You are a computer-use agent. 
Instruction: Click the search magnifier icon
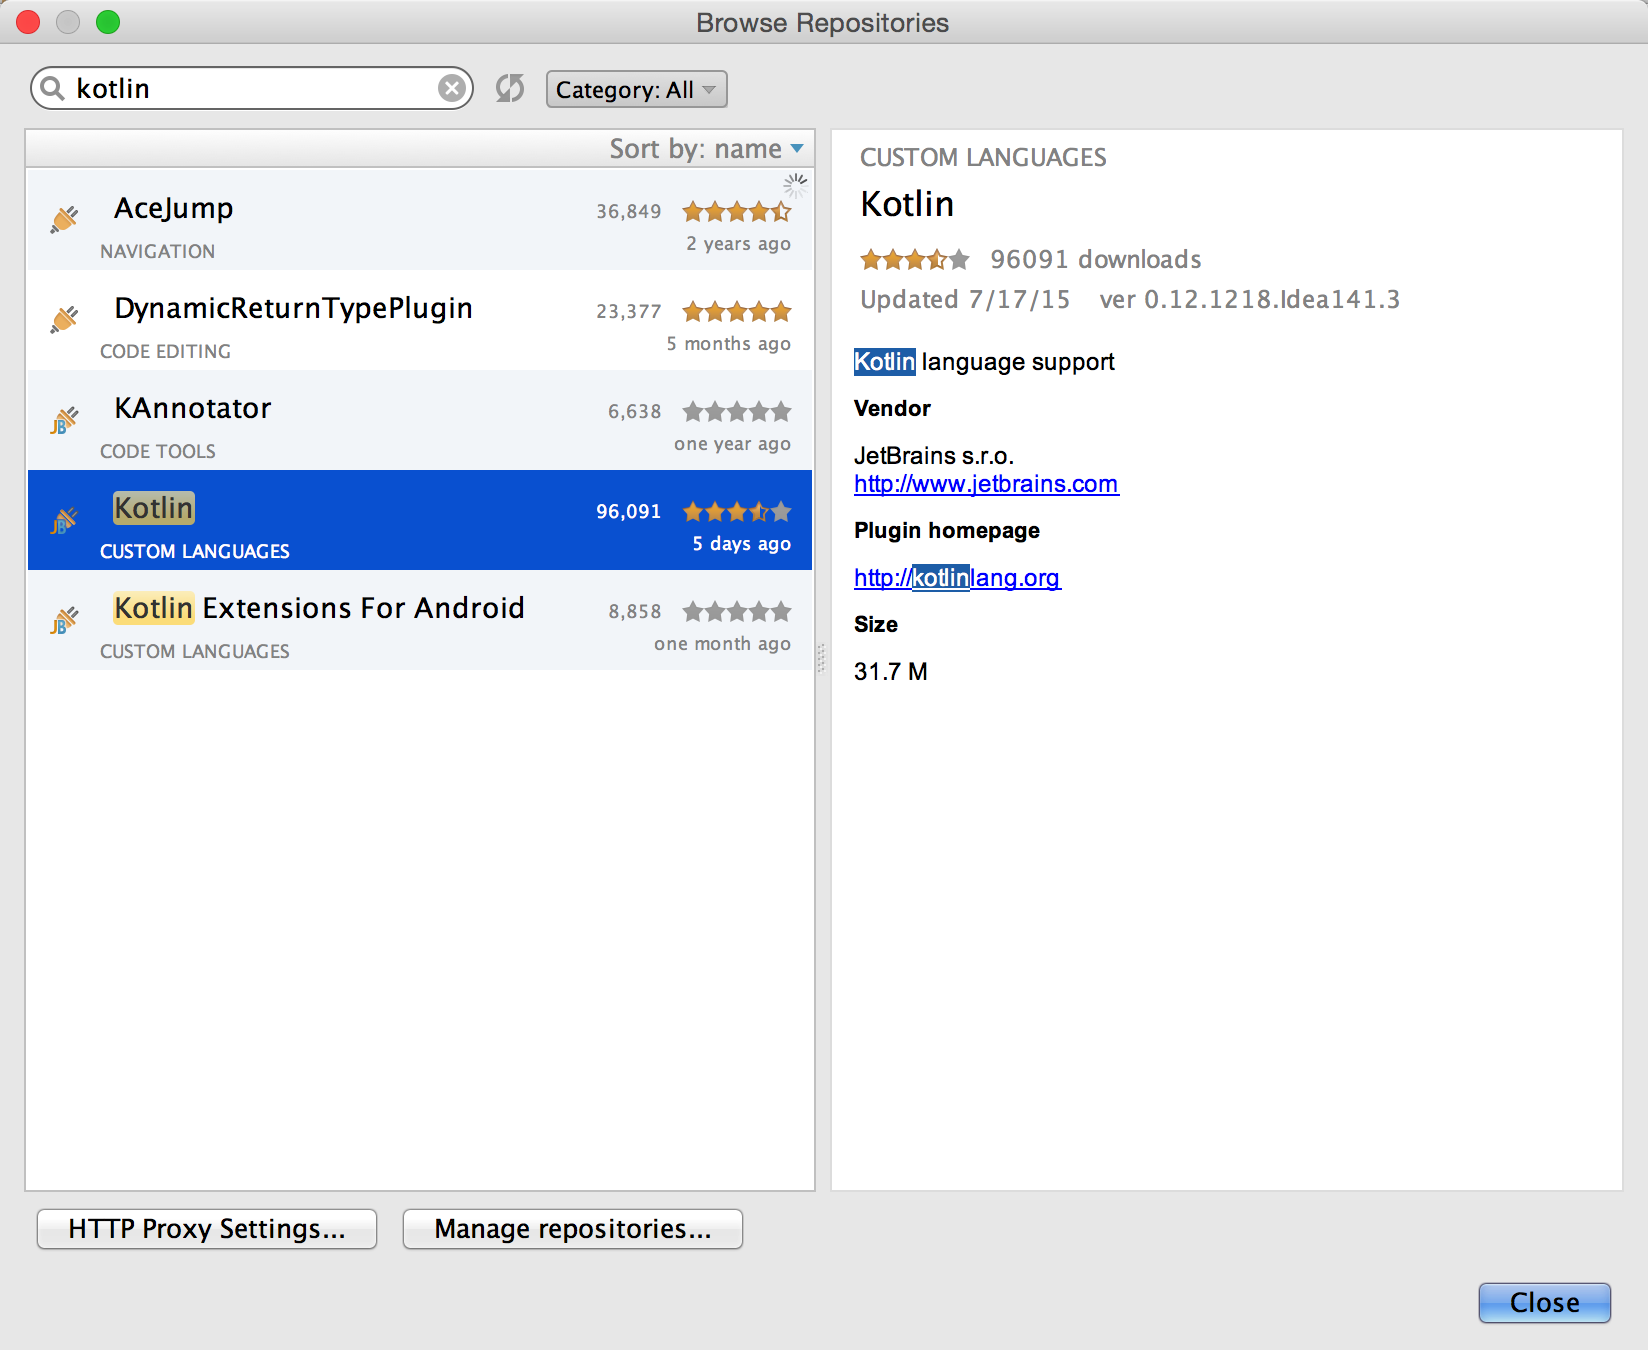(53, 89)
